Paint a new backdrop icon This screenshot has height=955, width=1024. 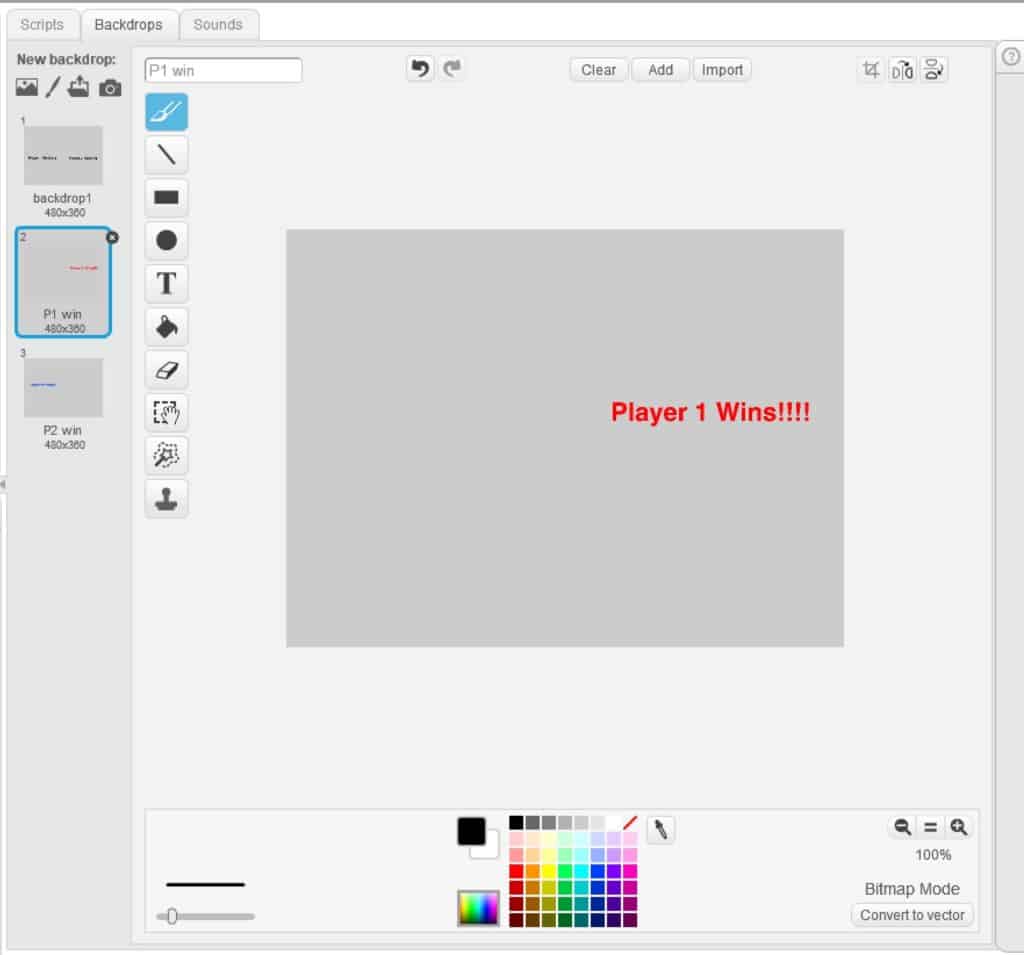tap(53, 87)
